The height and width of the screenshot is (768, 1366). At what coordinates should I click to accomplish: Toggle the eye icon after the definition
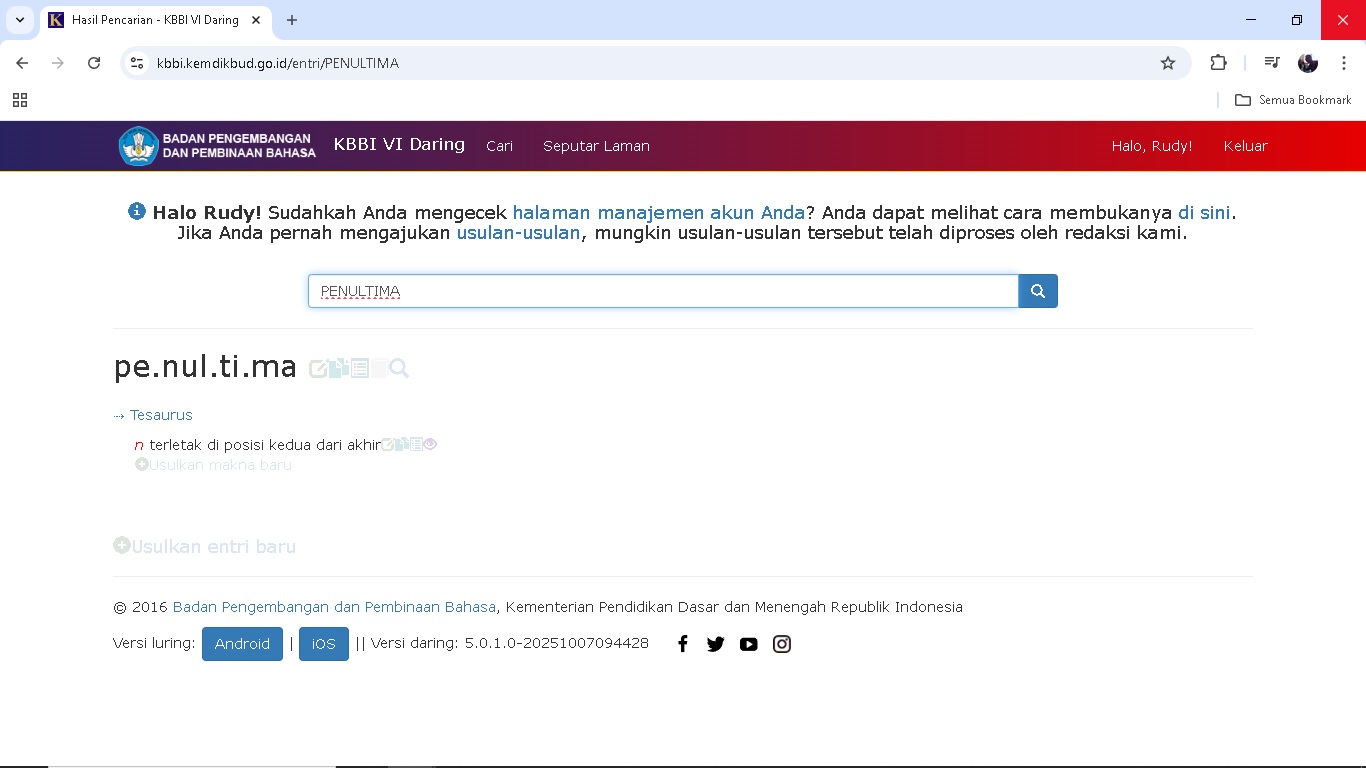point(430,445)
